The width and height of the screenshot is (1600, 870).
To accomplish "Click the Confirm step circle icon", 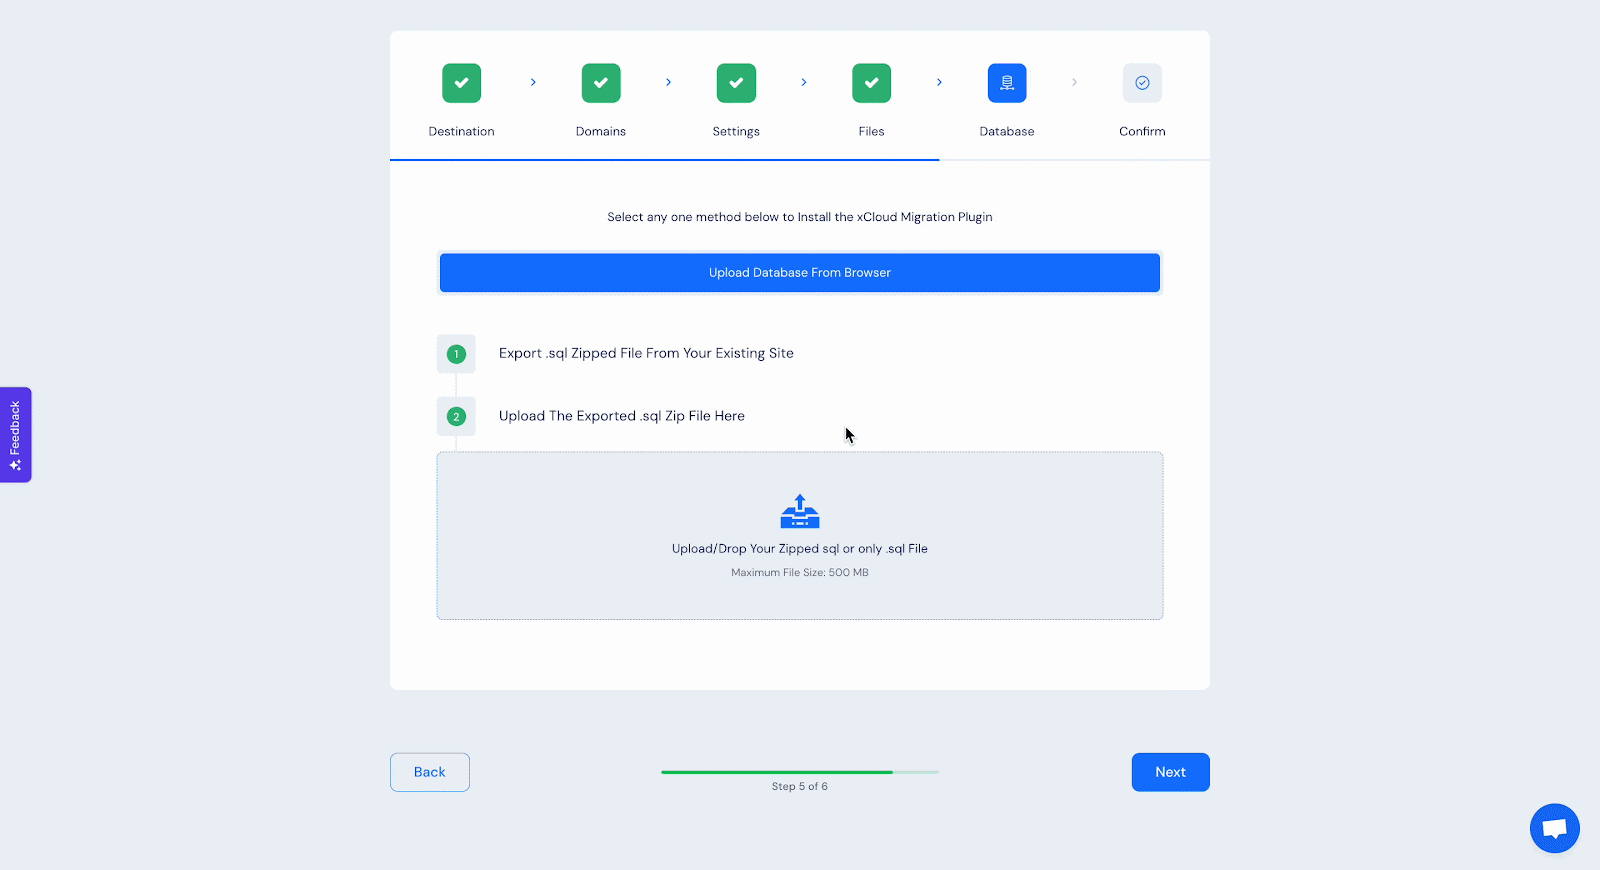I will (1142, 83).
